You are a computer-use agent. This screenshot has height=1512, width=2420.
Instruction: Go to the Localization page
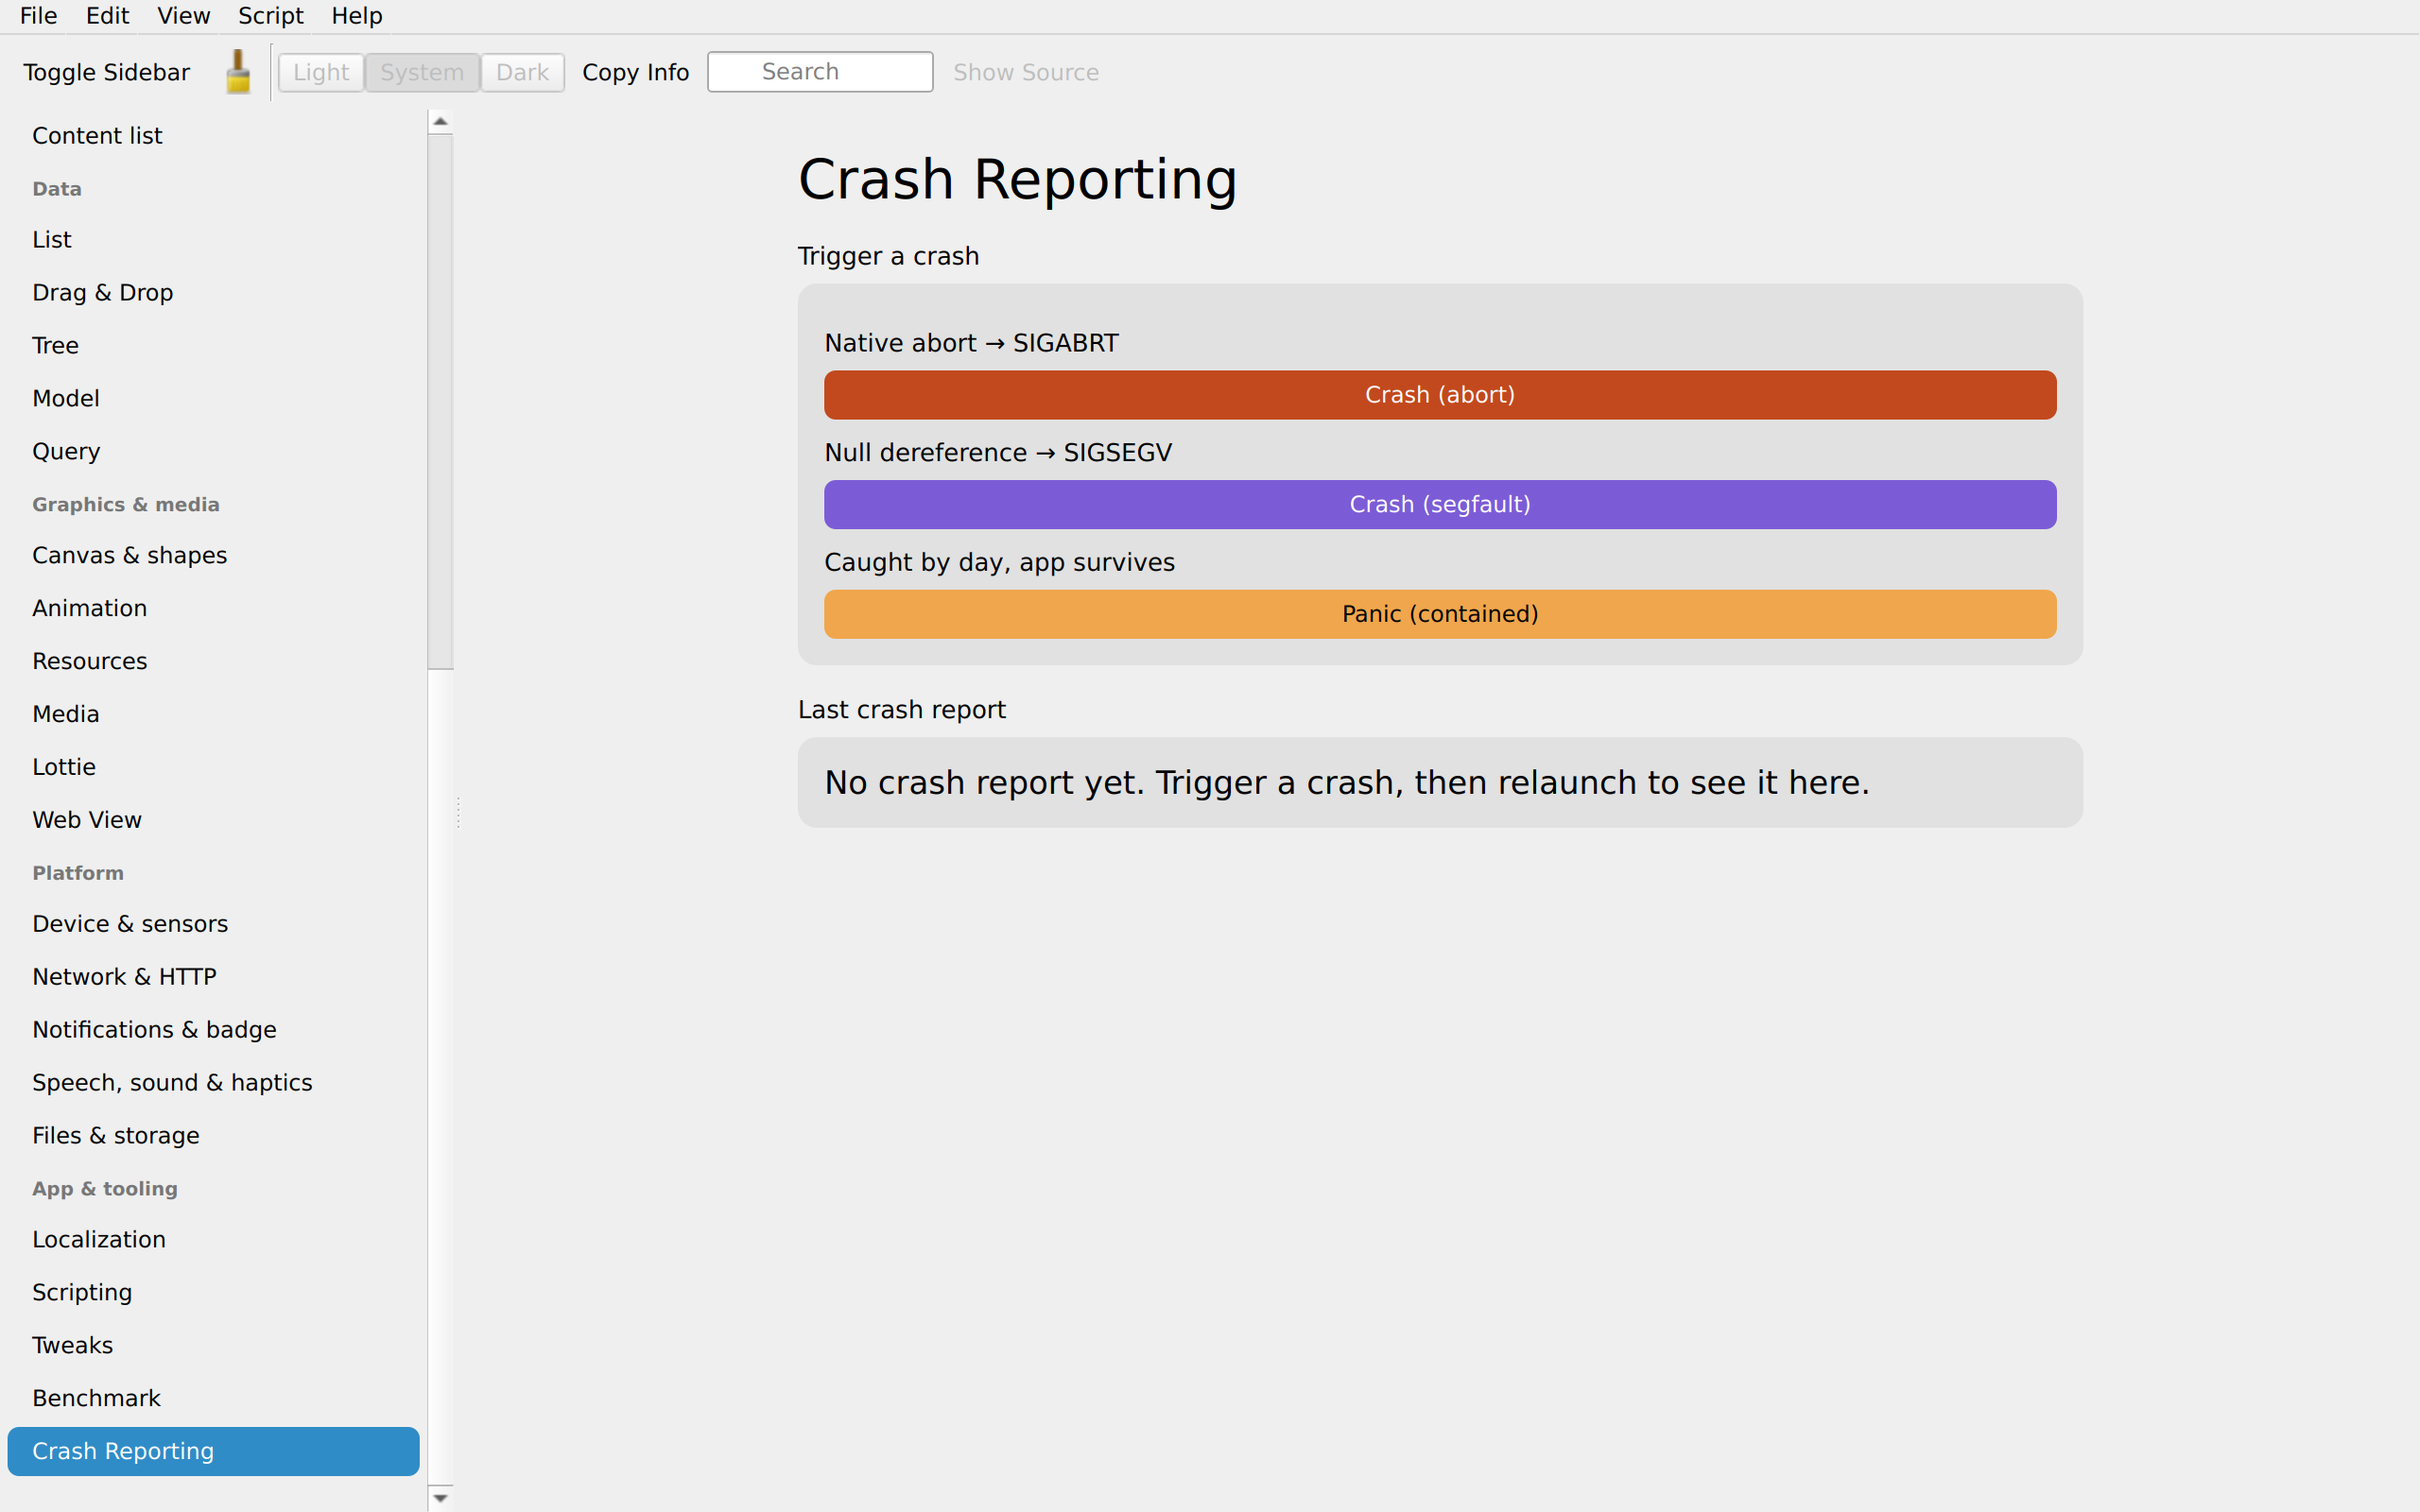(213, 1240)
